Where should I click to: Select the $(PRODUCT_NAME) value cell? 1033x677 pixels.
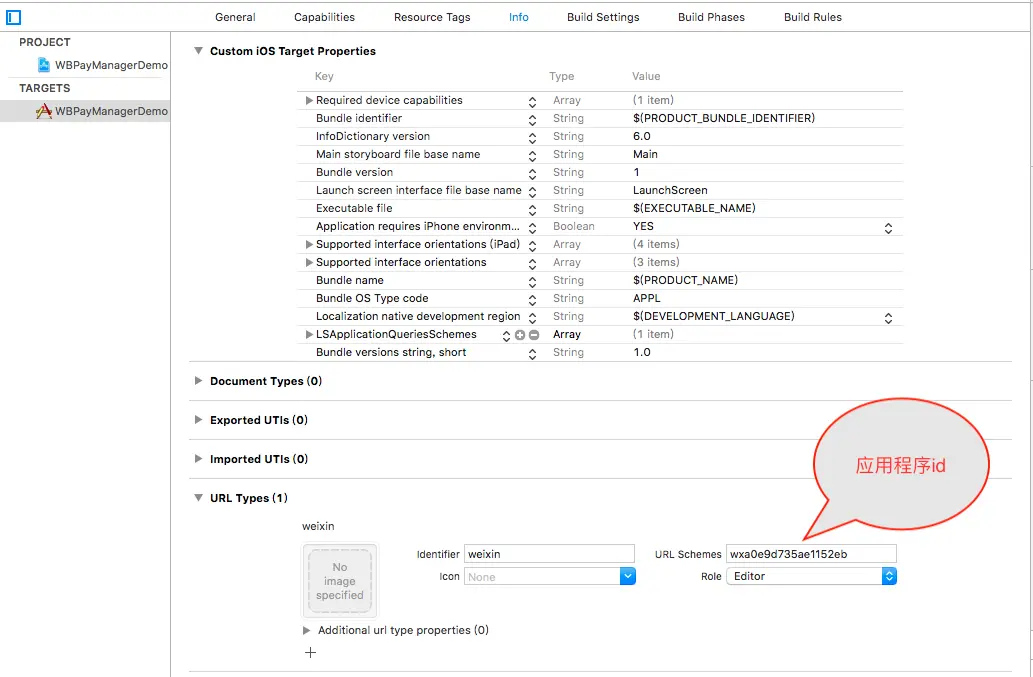685,280
